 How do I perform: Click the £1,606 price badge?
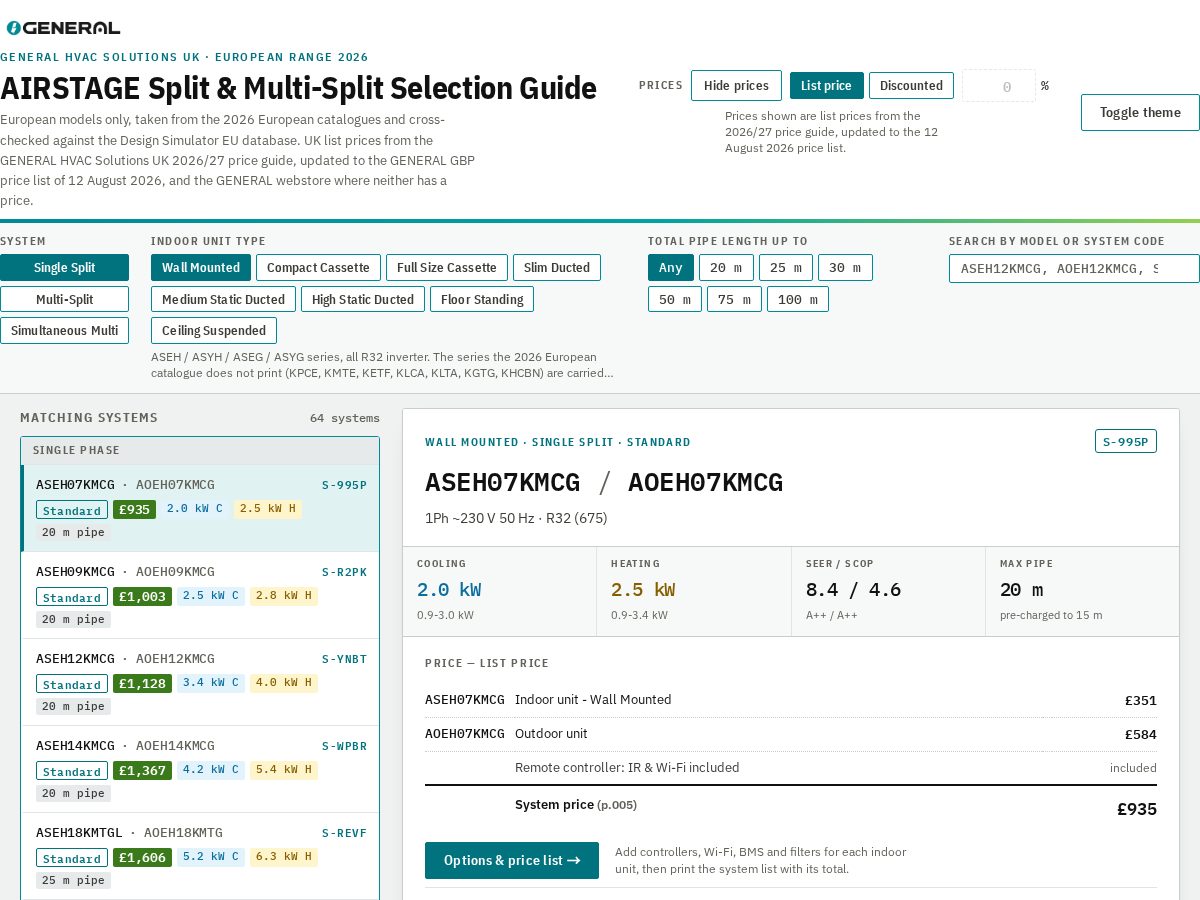tap(142, 857)
